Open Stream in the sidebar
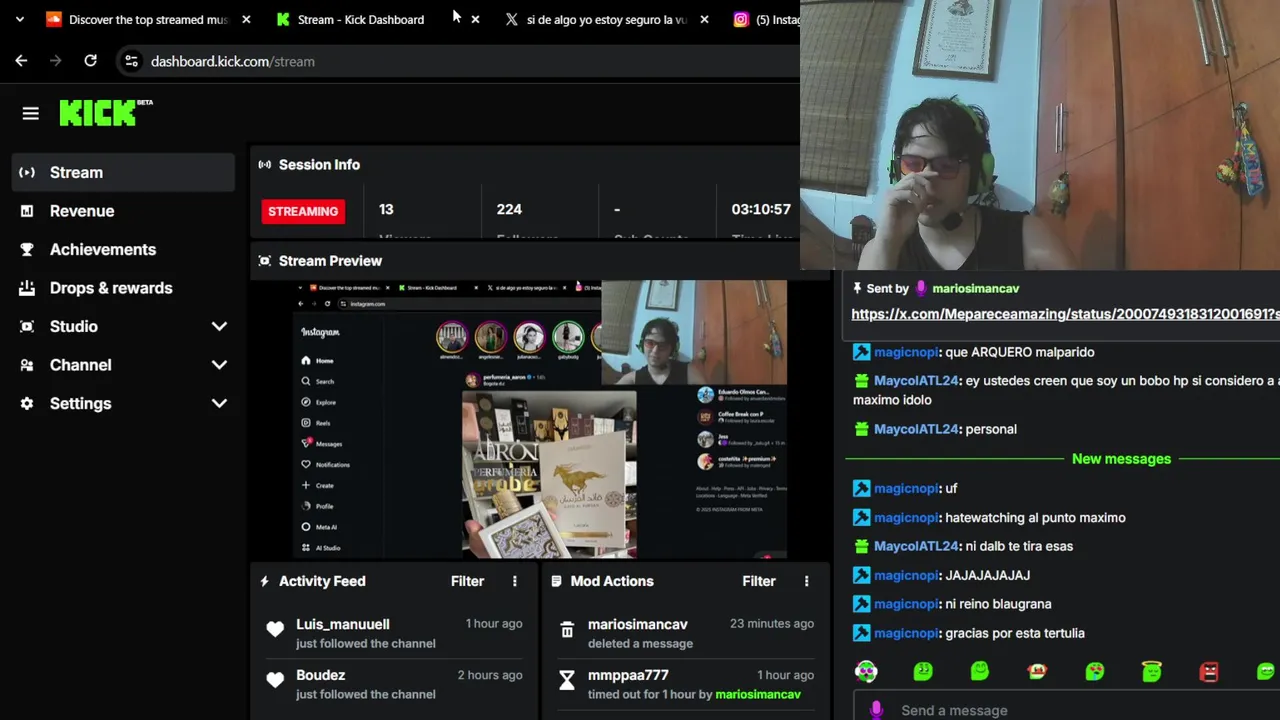This screenshot has width=1280, height=720. click(x=124, y=172)
